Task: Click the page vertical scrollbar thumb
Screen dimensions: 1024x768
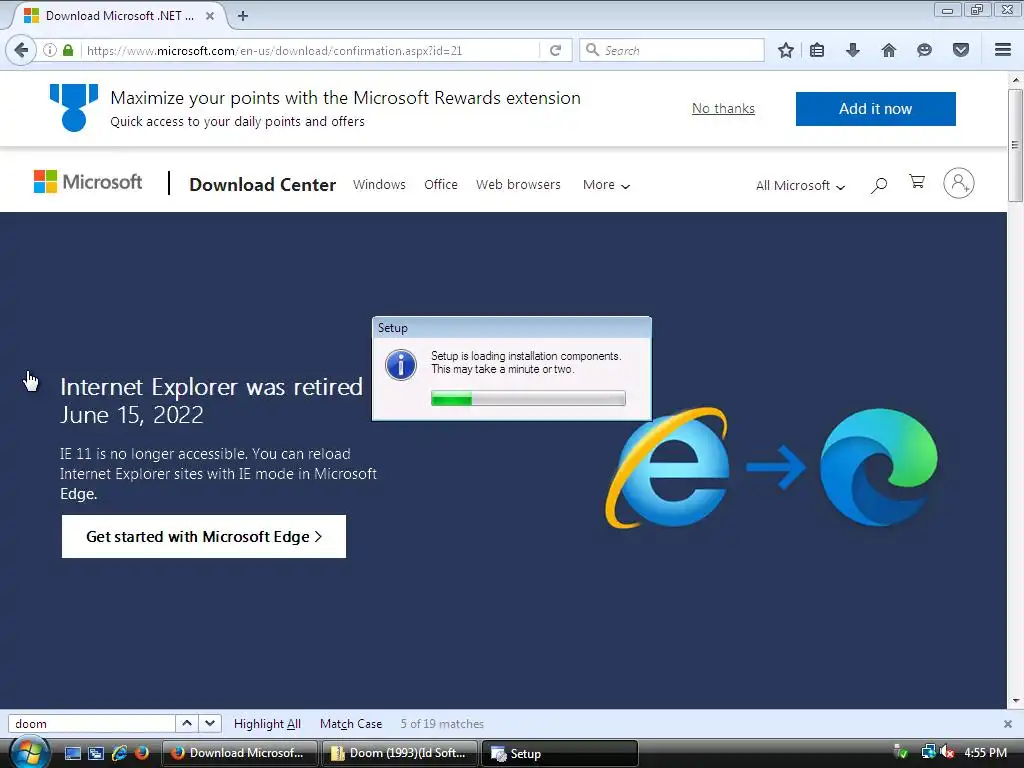Action: tap(1015, 145)
